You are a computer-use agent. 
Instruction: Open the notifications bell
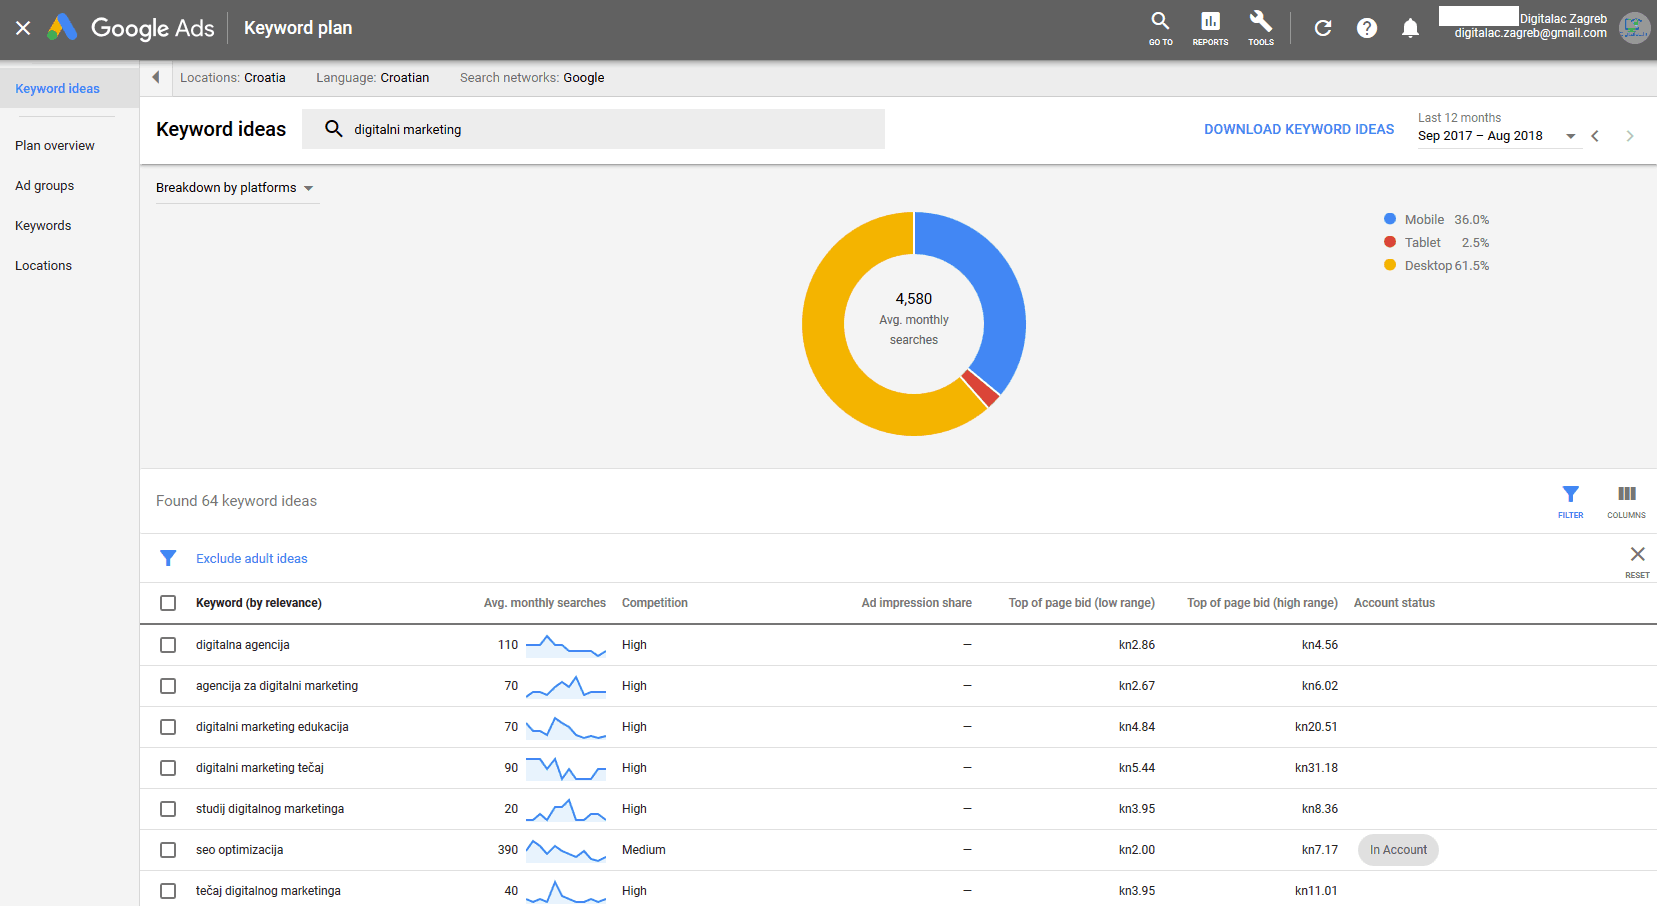[x=1410, y=28]
